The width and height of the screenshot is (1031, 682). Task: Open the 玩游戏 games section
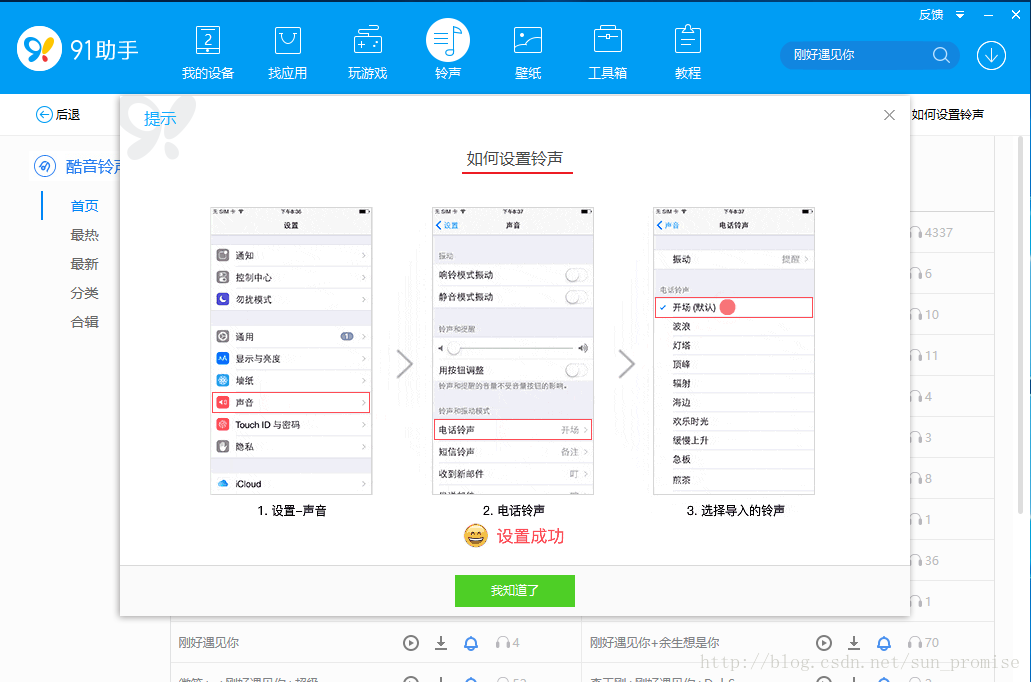(x=368, y=53)
